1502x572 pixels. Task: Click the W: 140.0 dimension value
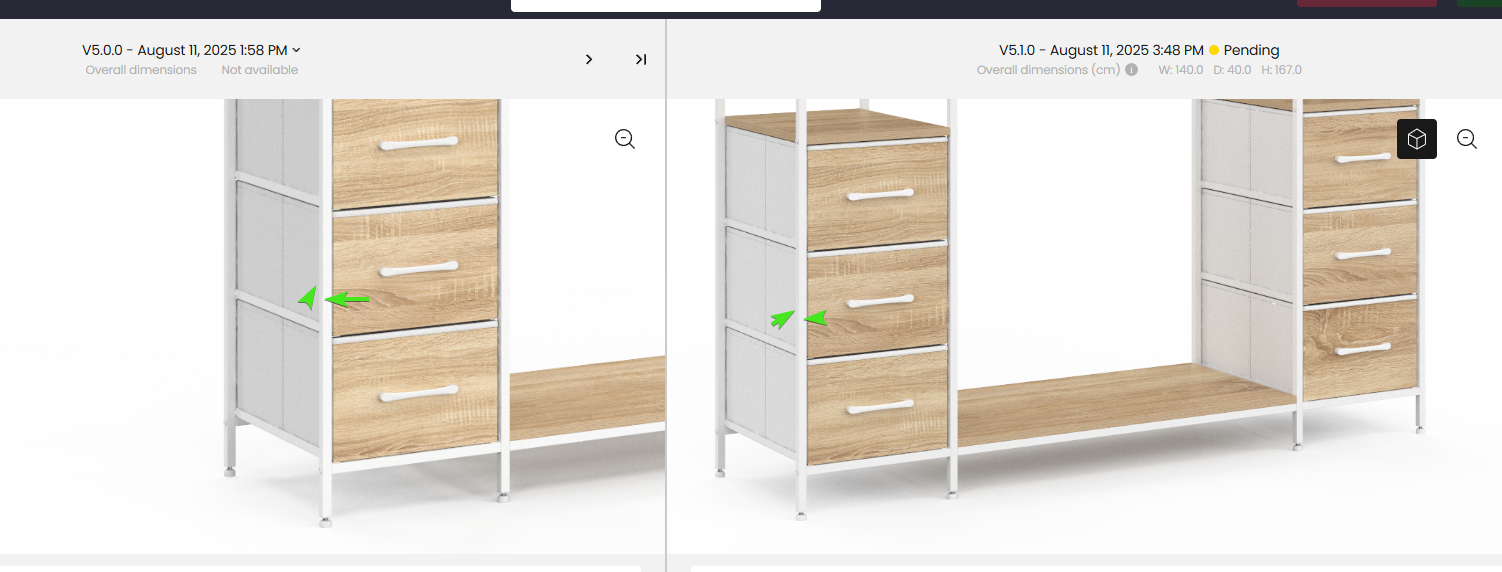coord(1180,70)
